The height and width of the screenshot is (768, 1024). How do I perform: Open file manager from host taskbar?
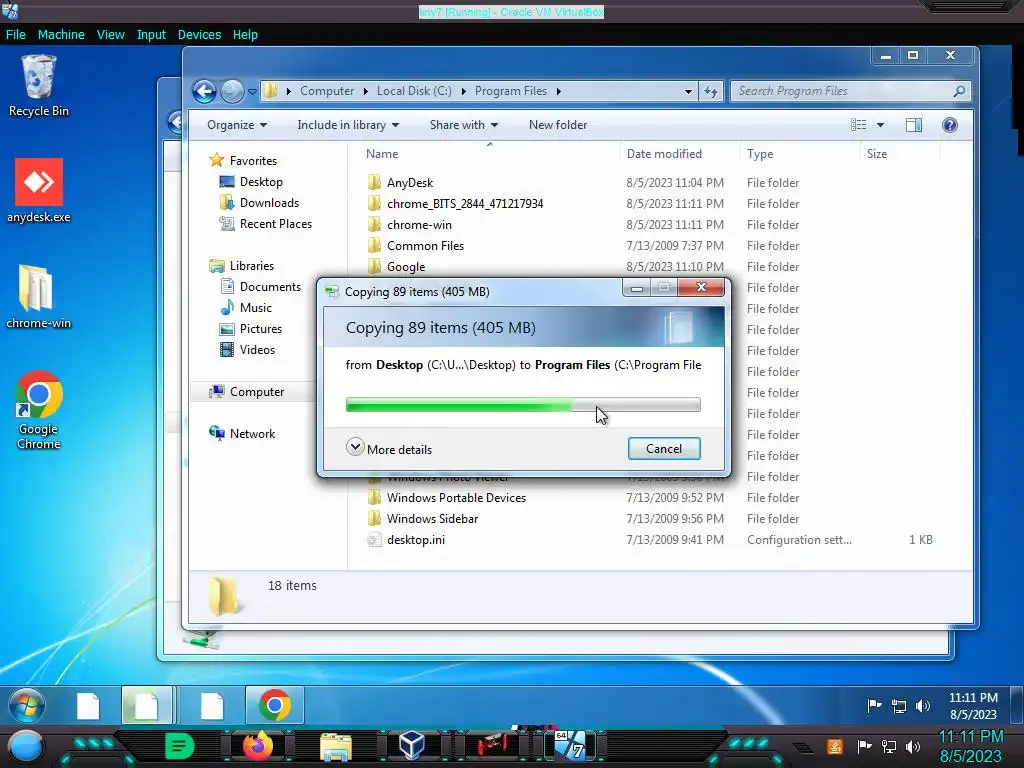pos(336,746)
